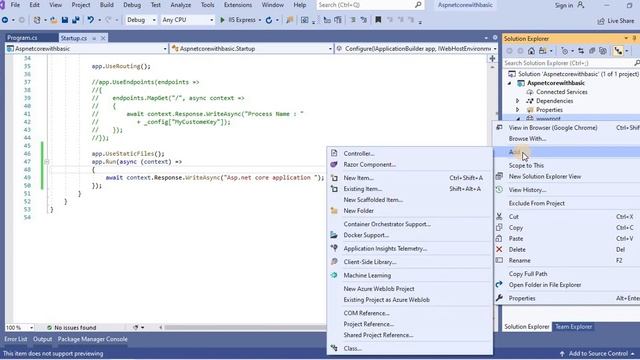
Task: Expand the Dependencies node
Action: (x=518, y=101)
